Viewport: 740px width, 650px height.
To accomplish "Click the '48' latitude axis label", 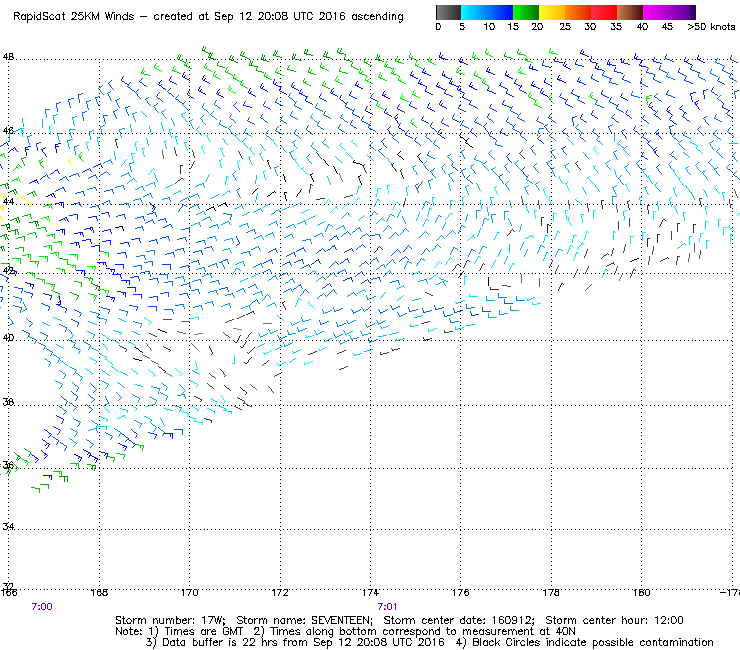I will [8, 57].
